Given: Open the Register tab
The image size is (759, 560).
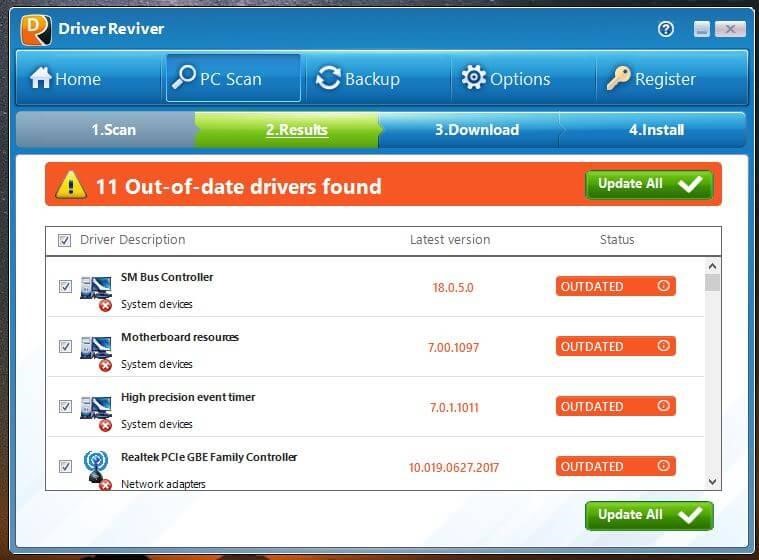Looking at the screenshot, I should tap(672, 78).
